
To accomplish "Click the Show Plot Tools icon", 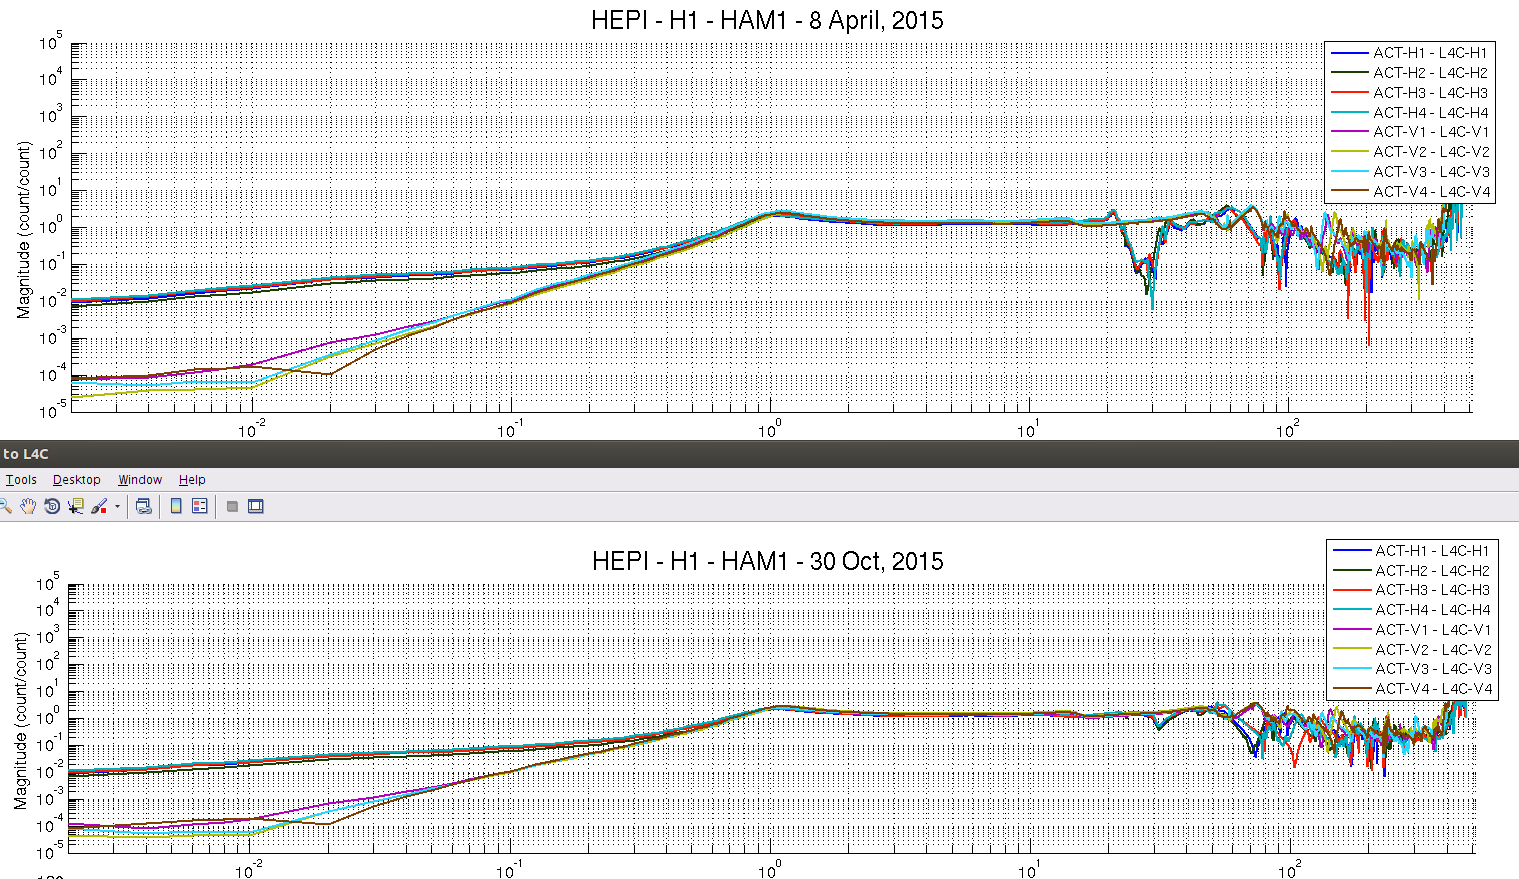I will pyautogui.click(x=256, y=506).
